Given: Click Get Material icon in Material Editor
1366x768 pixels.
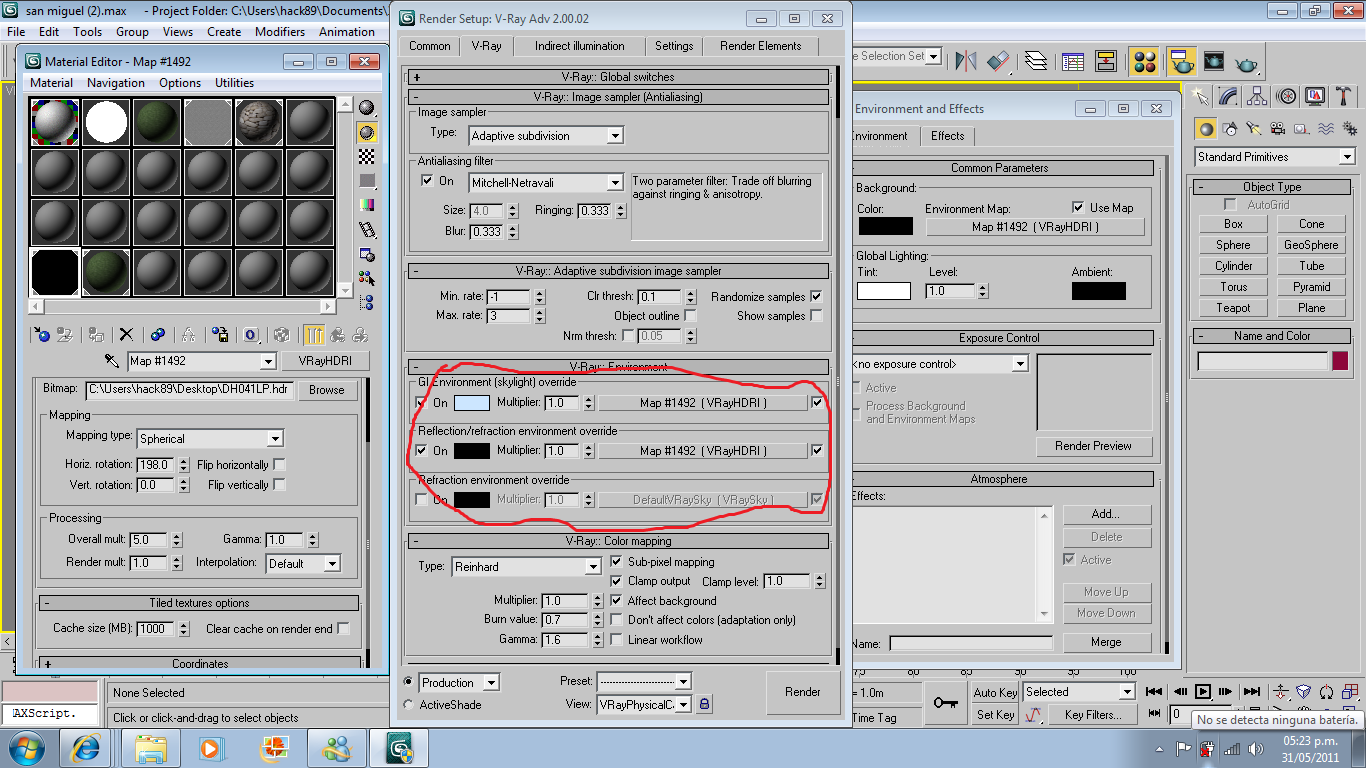Looking at the screenshot, I should [41, 335].
